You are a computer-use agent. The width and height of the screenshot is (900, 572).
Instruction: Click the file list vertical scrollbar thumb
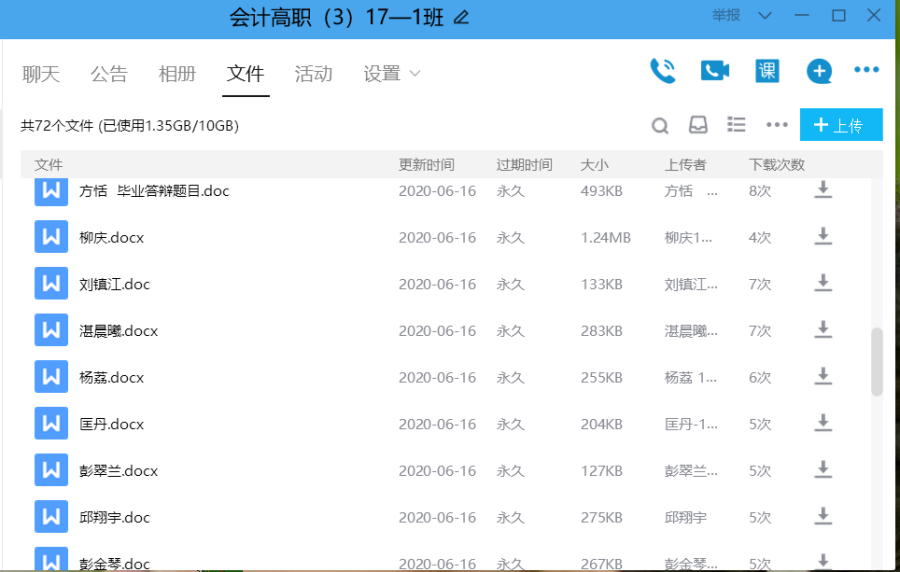coord(876,361)
